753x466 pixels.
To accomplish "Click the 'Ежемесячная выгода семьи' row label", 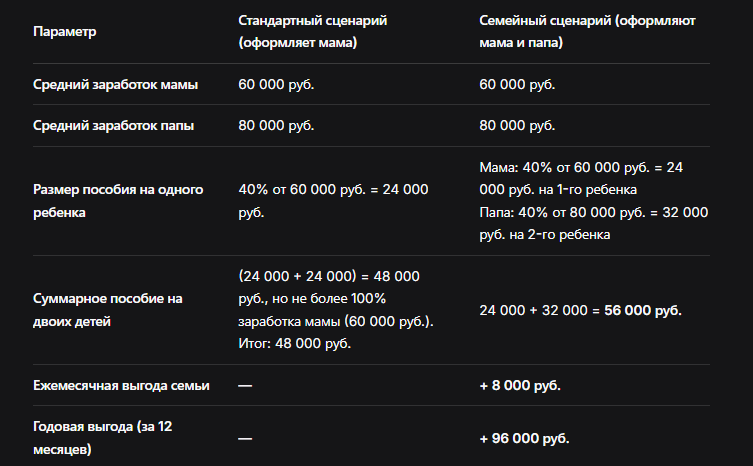I will pyautogui.click(x=121, y=386).
